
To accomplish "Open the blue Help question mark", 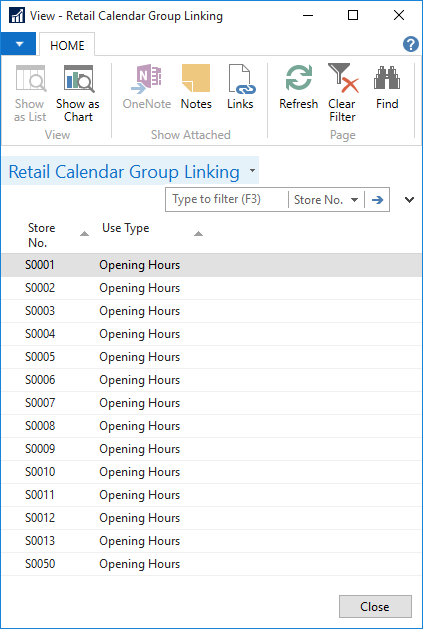I will point(411,44).
